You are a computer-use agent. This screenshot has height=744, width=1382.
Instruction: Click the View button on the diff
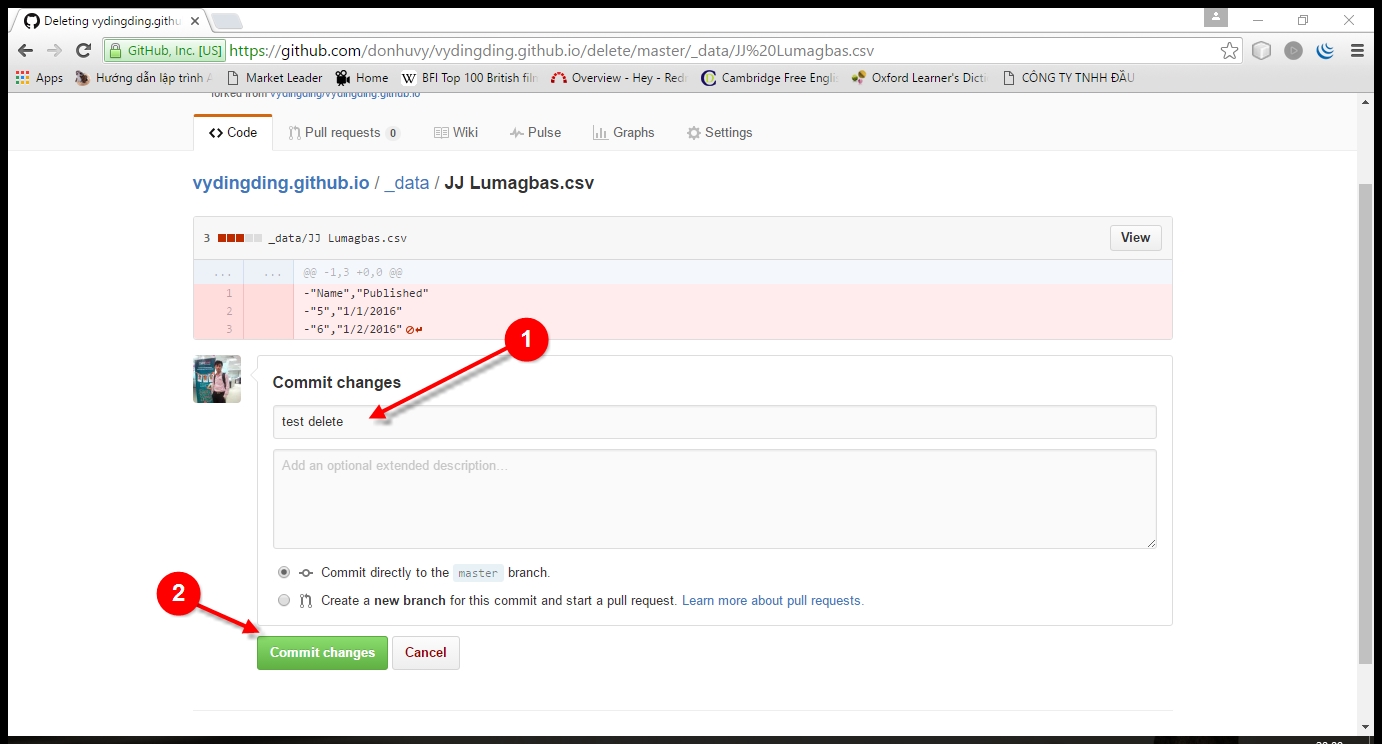point(1135,237)
